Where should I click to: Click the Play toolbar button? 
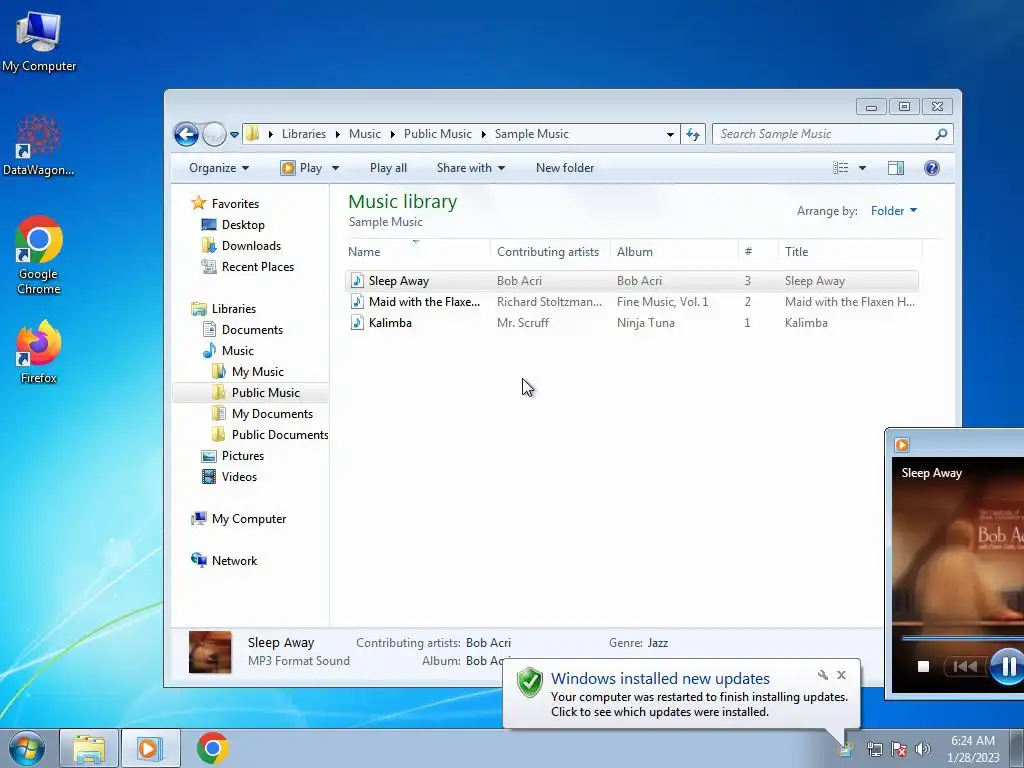[x=301, y=168]
